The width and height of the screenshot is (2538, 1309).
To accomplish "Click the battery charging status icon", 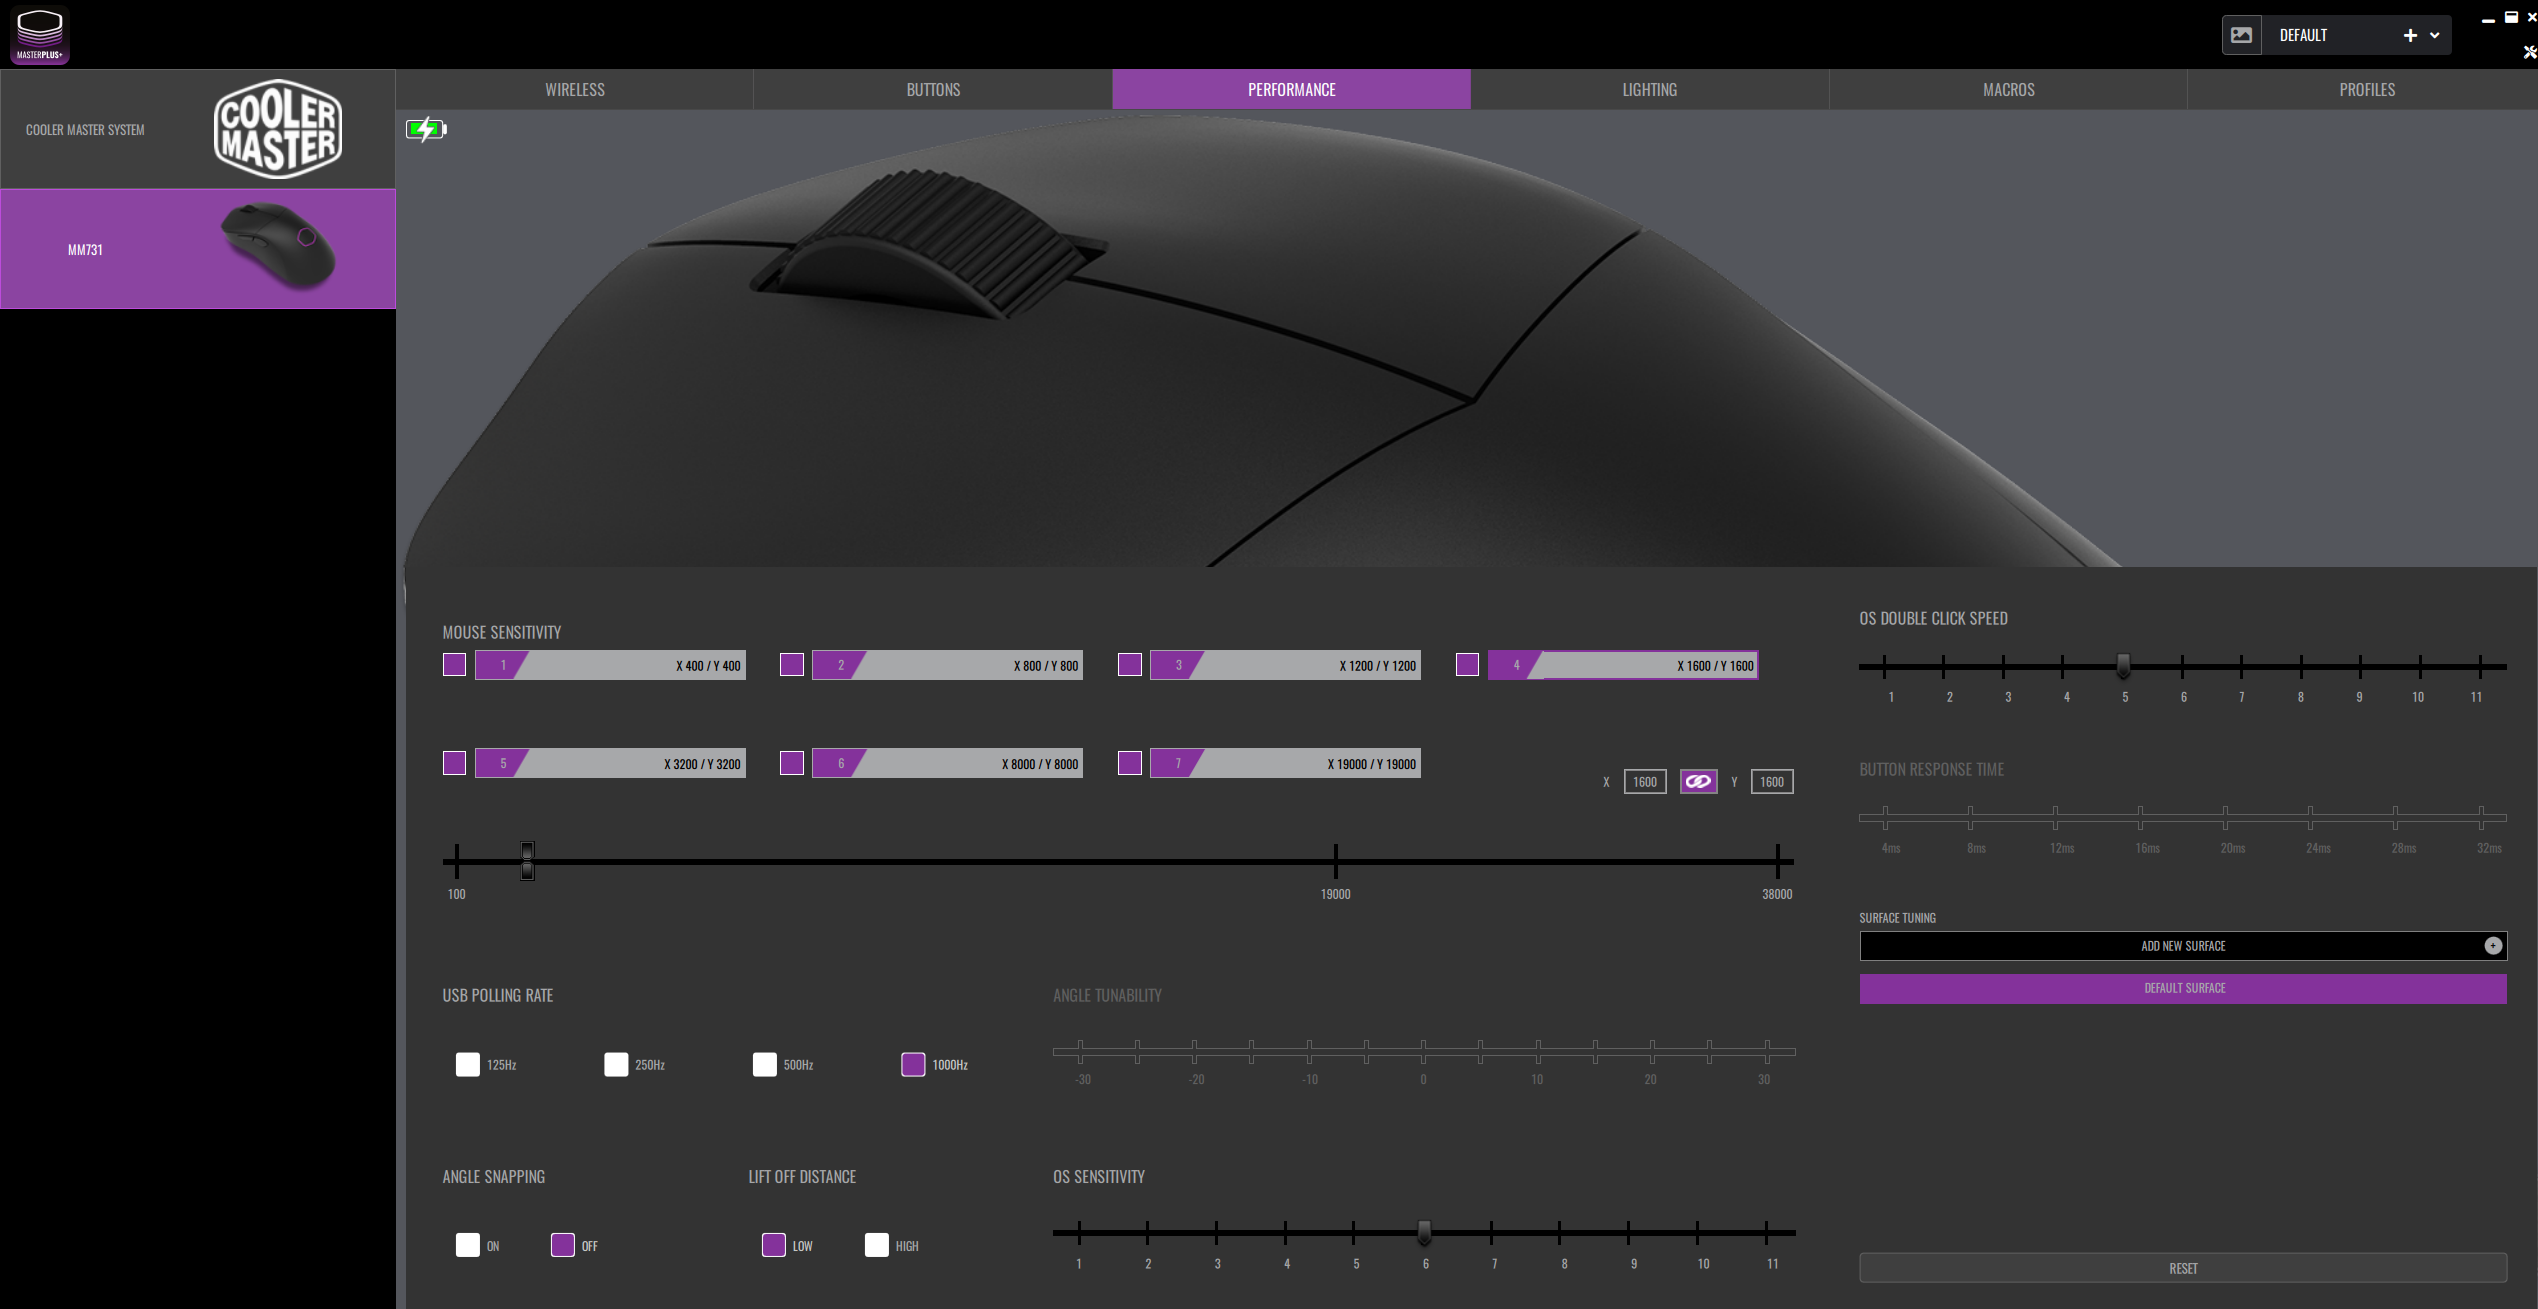I will [x=426, y=129].
